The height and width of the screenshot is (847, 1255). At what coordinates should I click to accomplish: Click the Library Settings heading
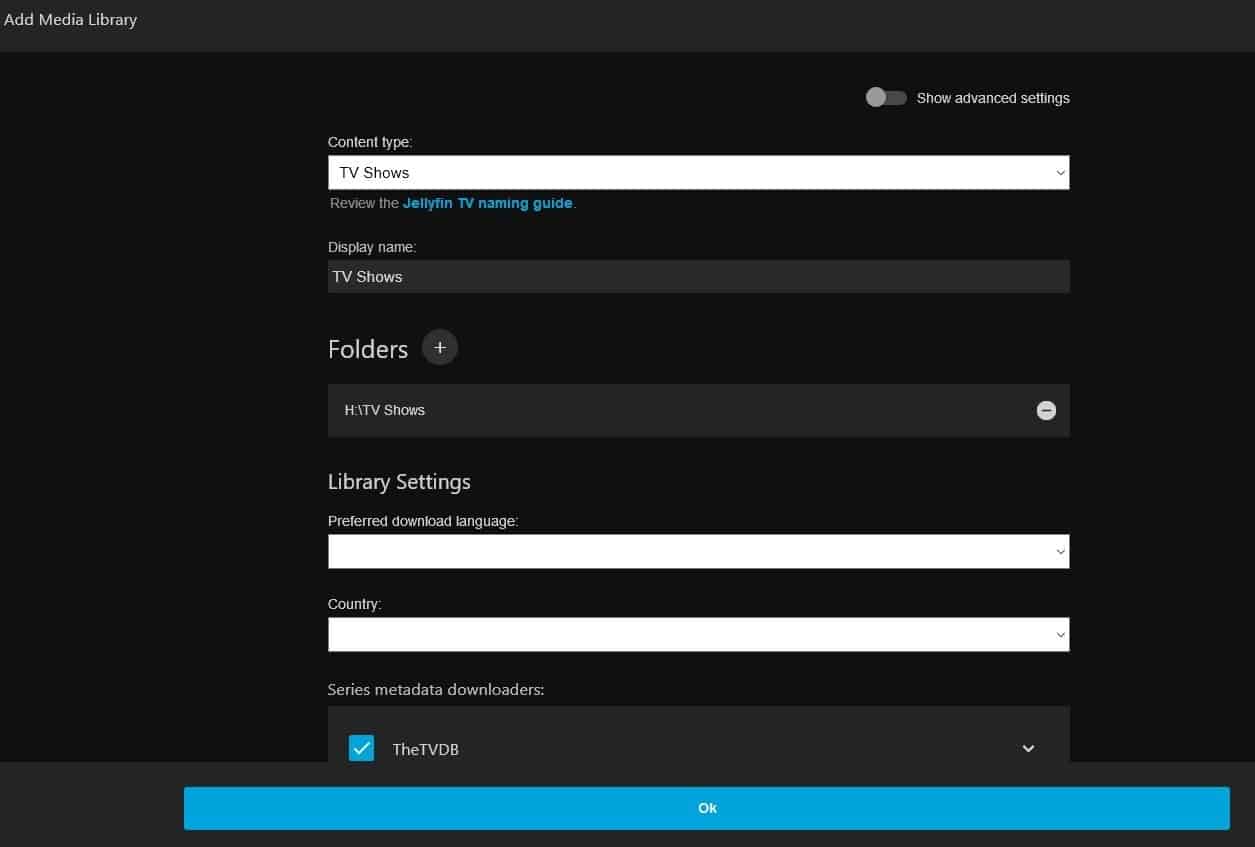click(x=399, y=482)
